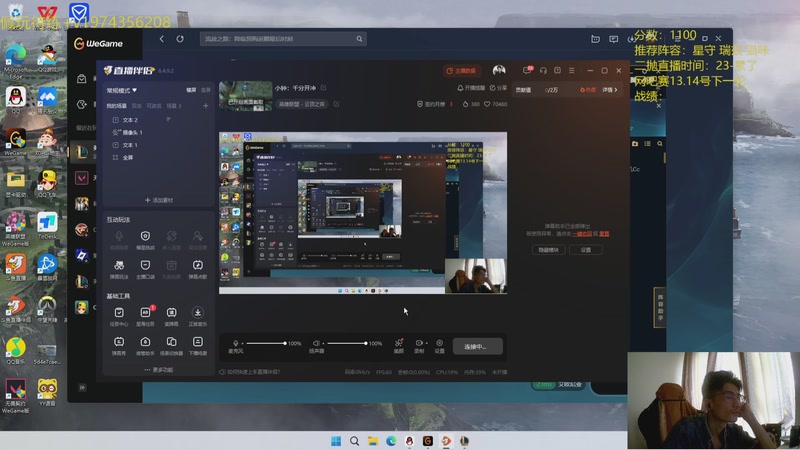Mute the 扬声器 speaker icon

coord(316,343)
